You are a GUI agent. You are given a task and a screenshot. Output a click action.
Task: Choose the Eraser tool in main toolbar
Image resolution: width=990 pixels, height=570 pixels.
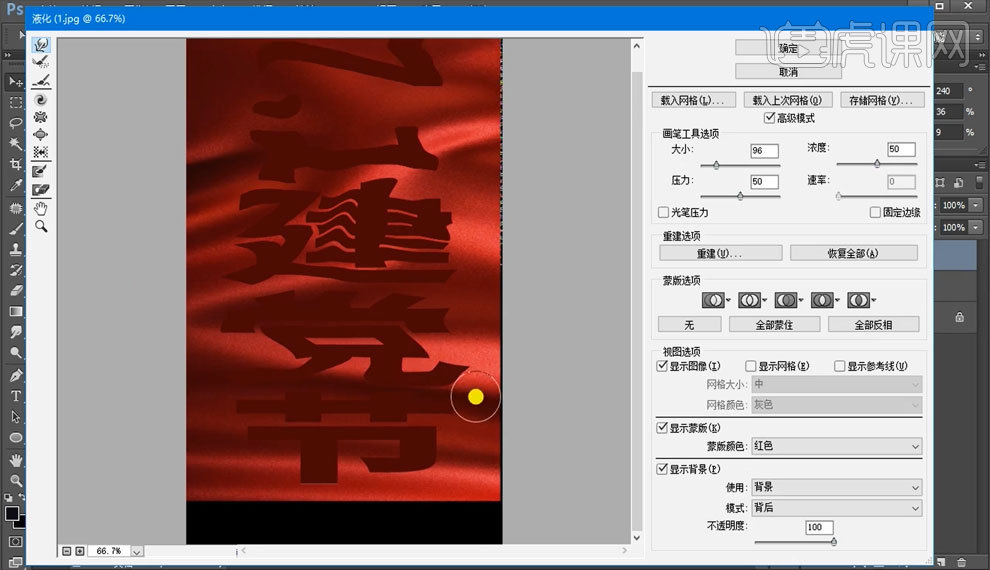pos(15,290)
